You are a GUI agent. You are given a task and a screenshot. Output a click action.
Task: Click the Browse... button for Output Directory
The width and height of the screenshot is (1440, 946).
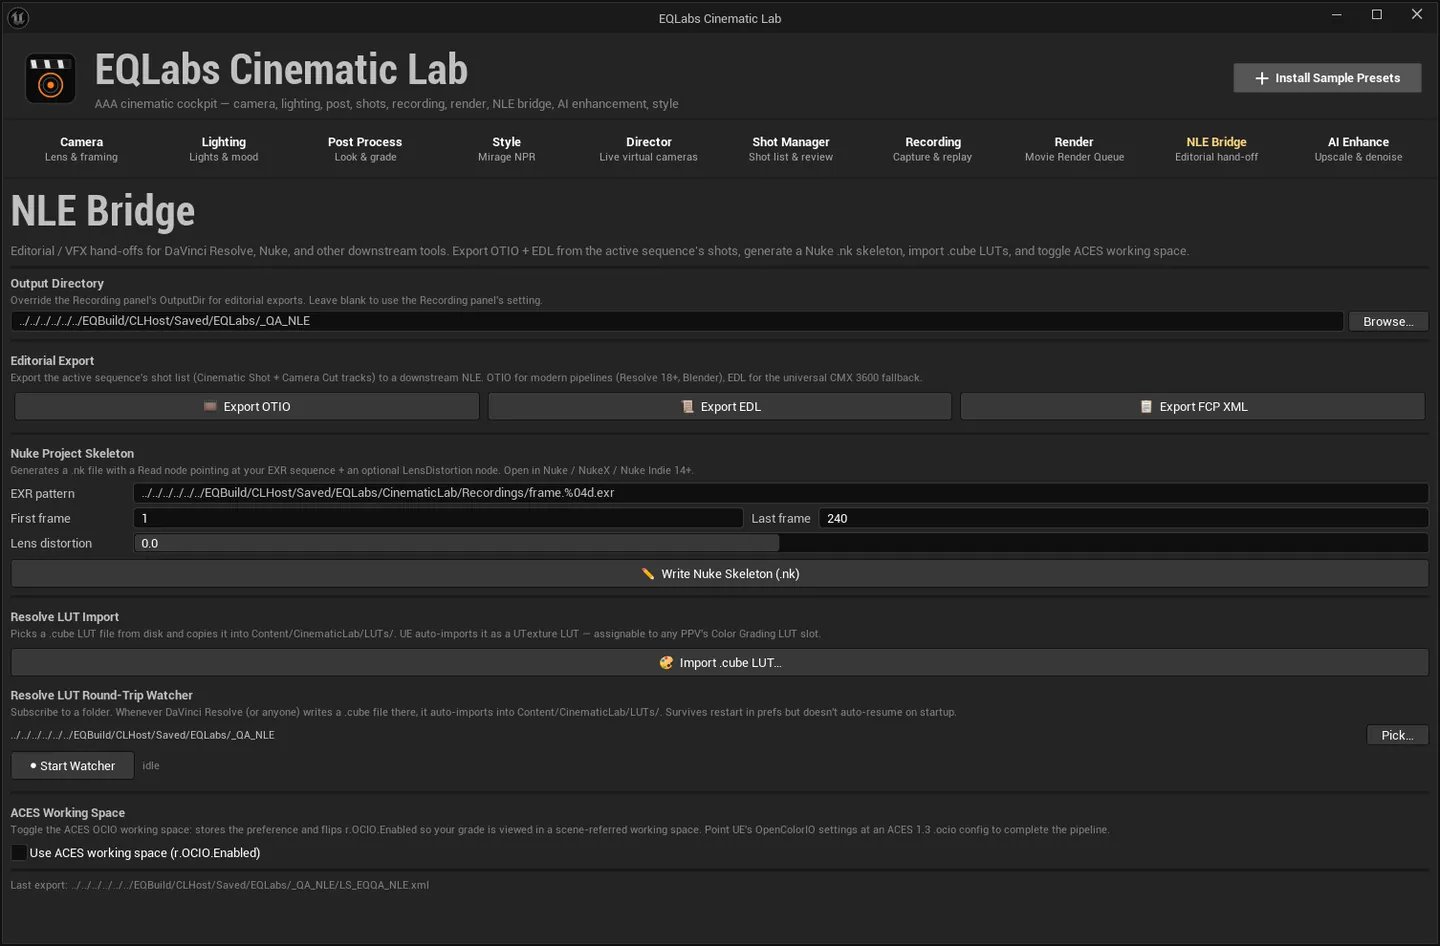point(1388,321)
